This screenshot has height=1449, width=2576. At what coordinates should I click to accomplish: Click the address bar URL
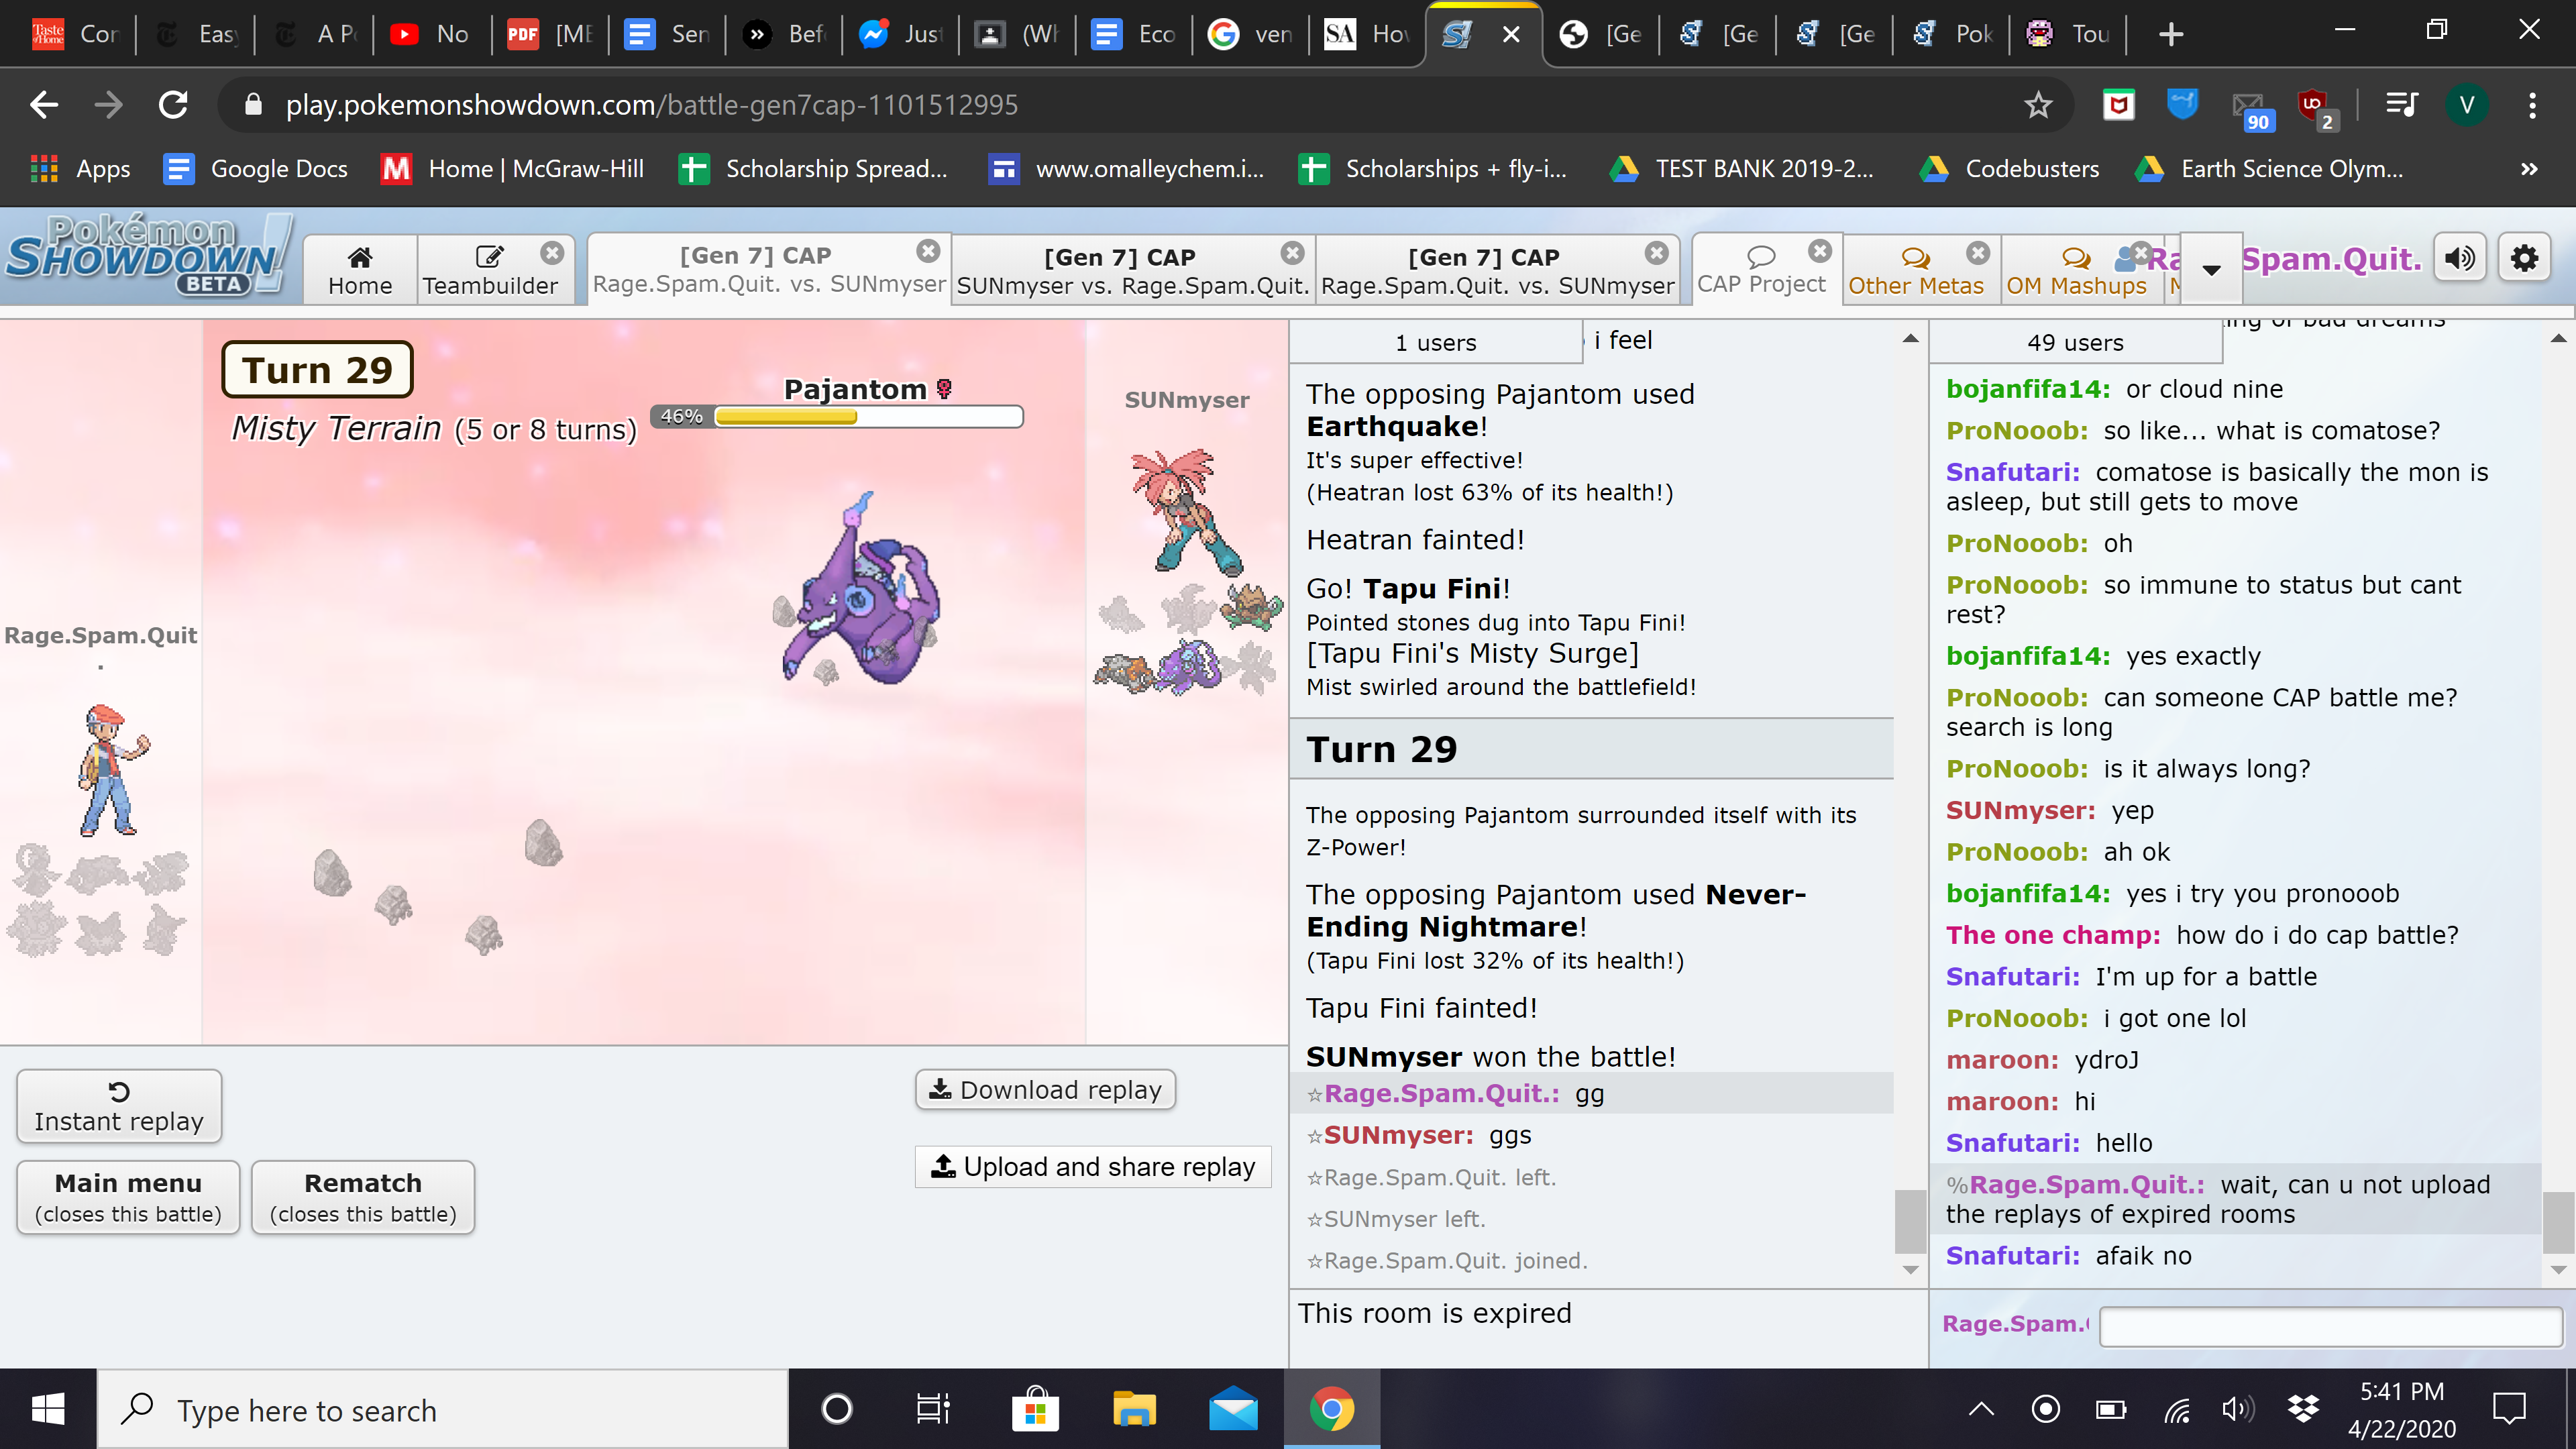651,104
